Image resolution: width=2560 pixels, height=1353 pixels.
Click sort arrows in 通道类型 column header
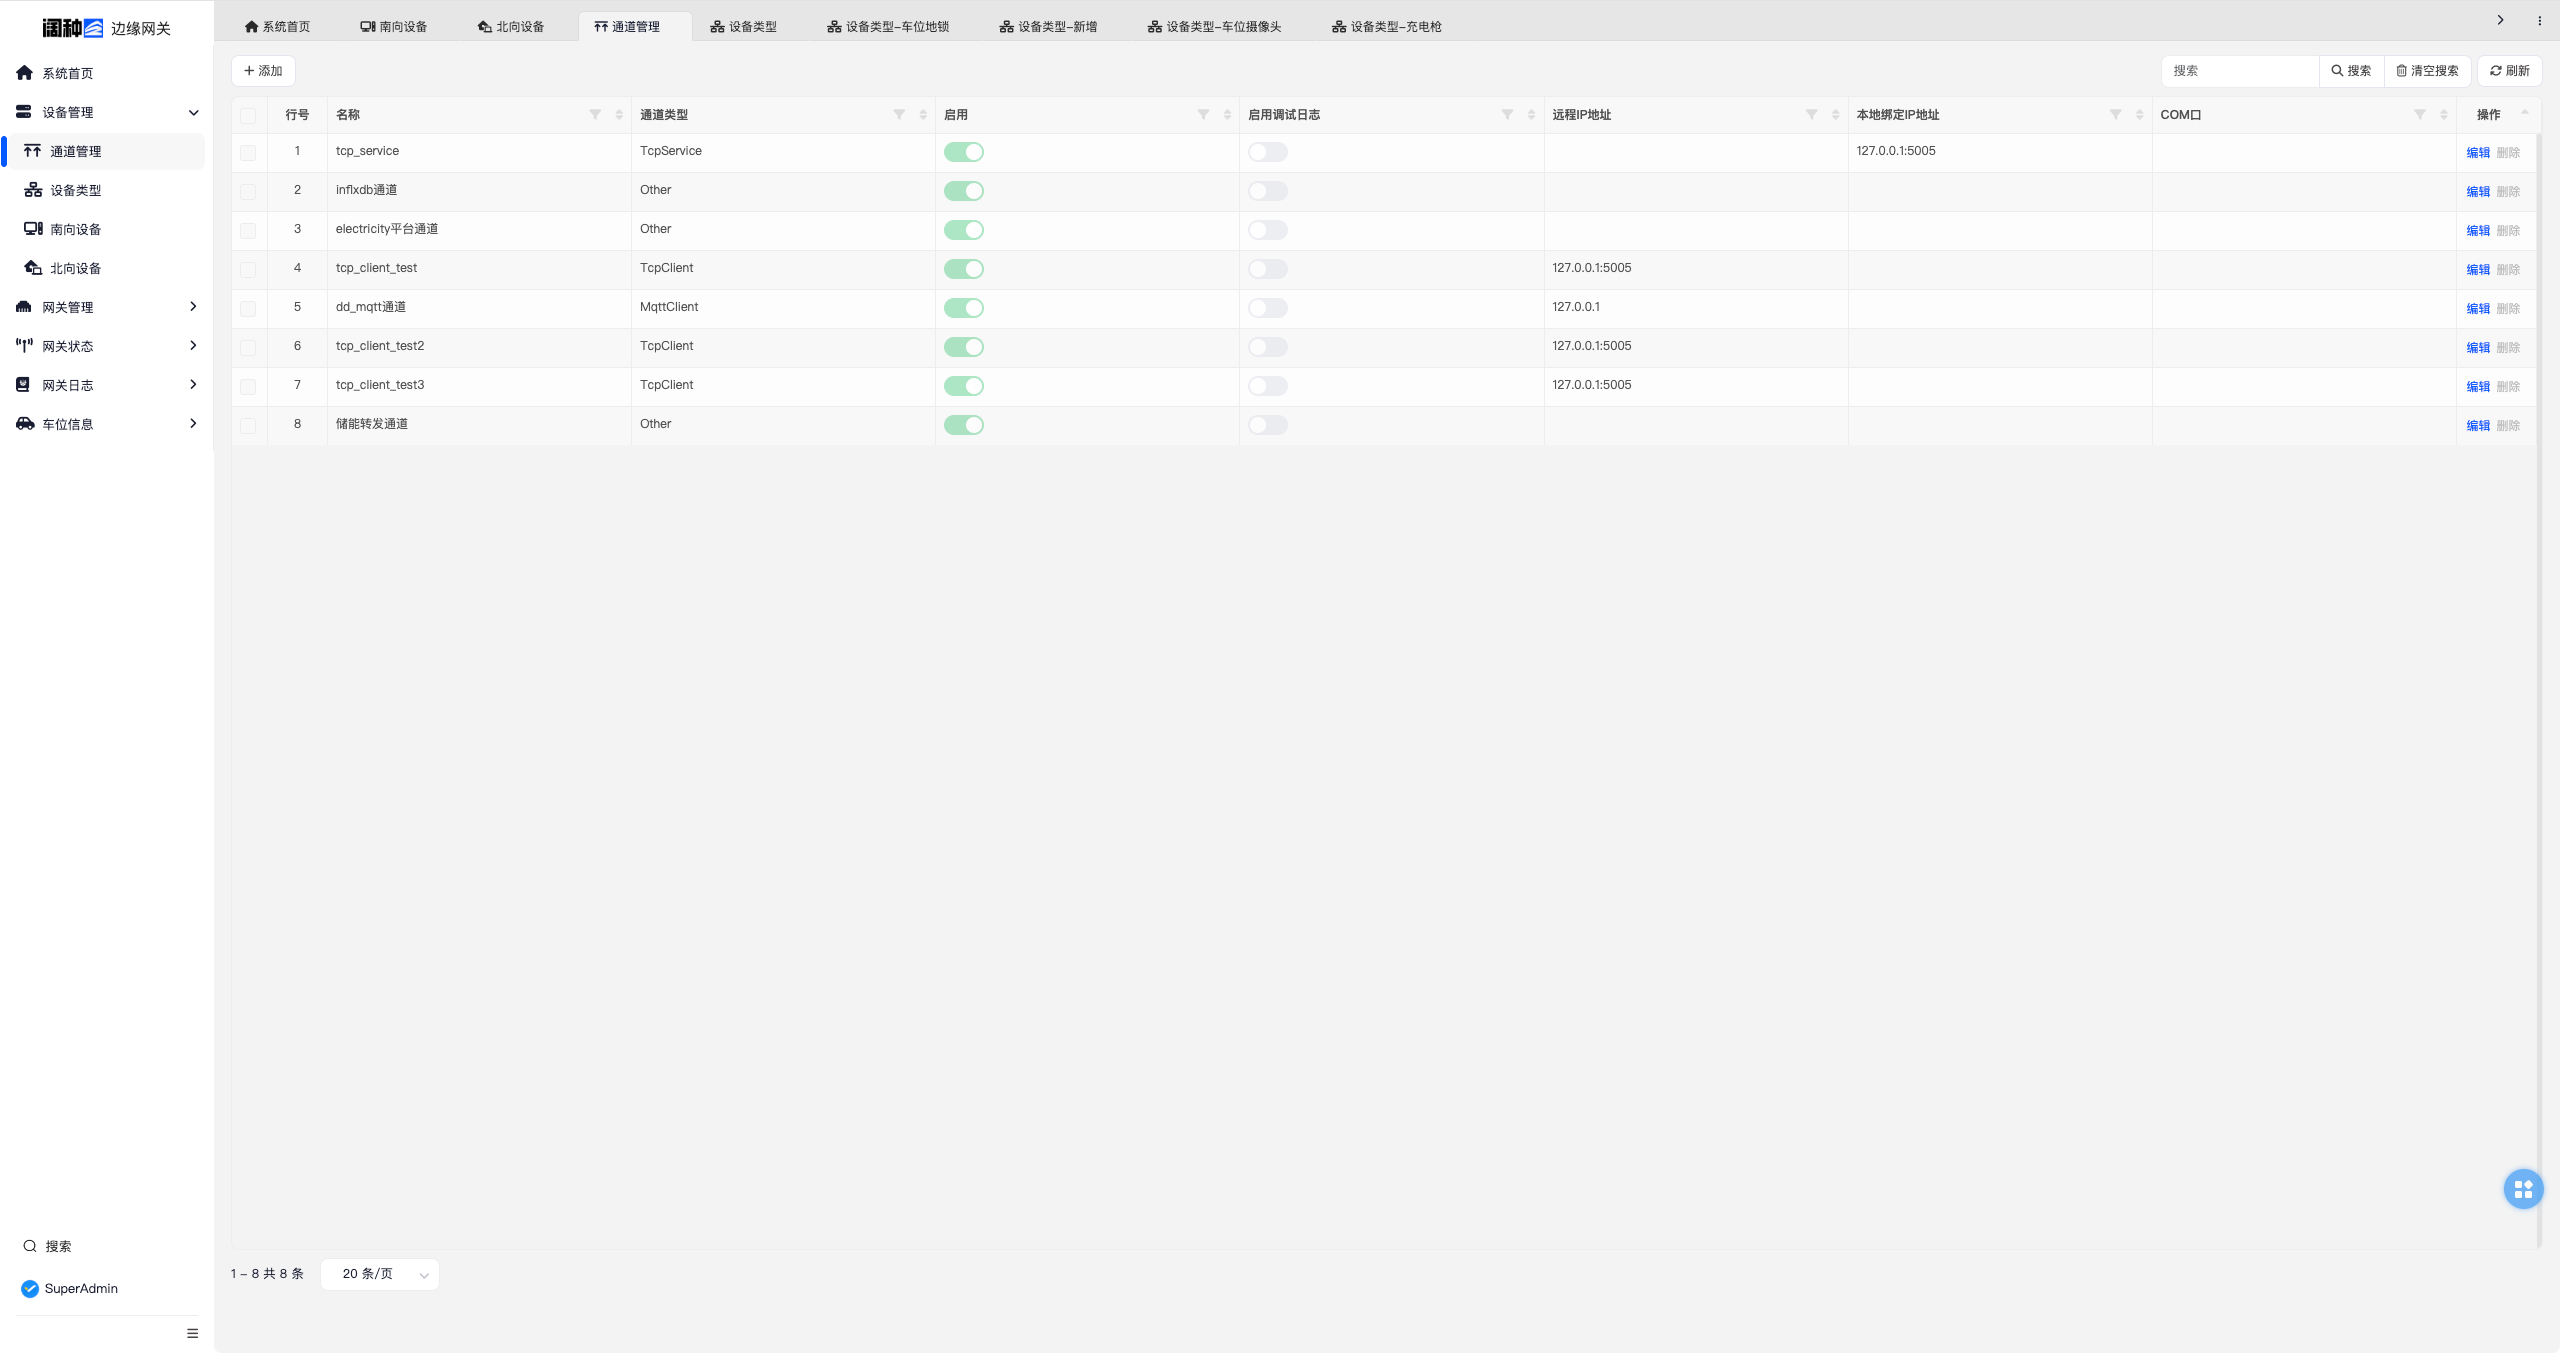click(923, 114)
